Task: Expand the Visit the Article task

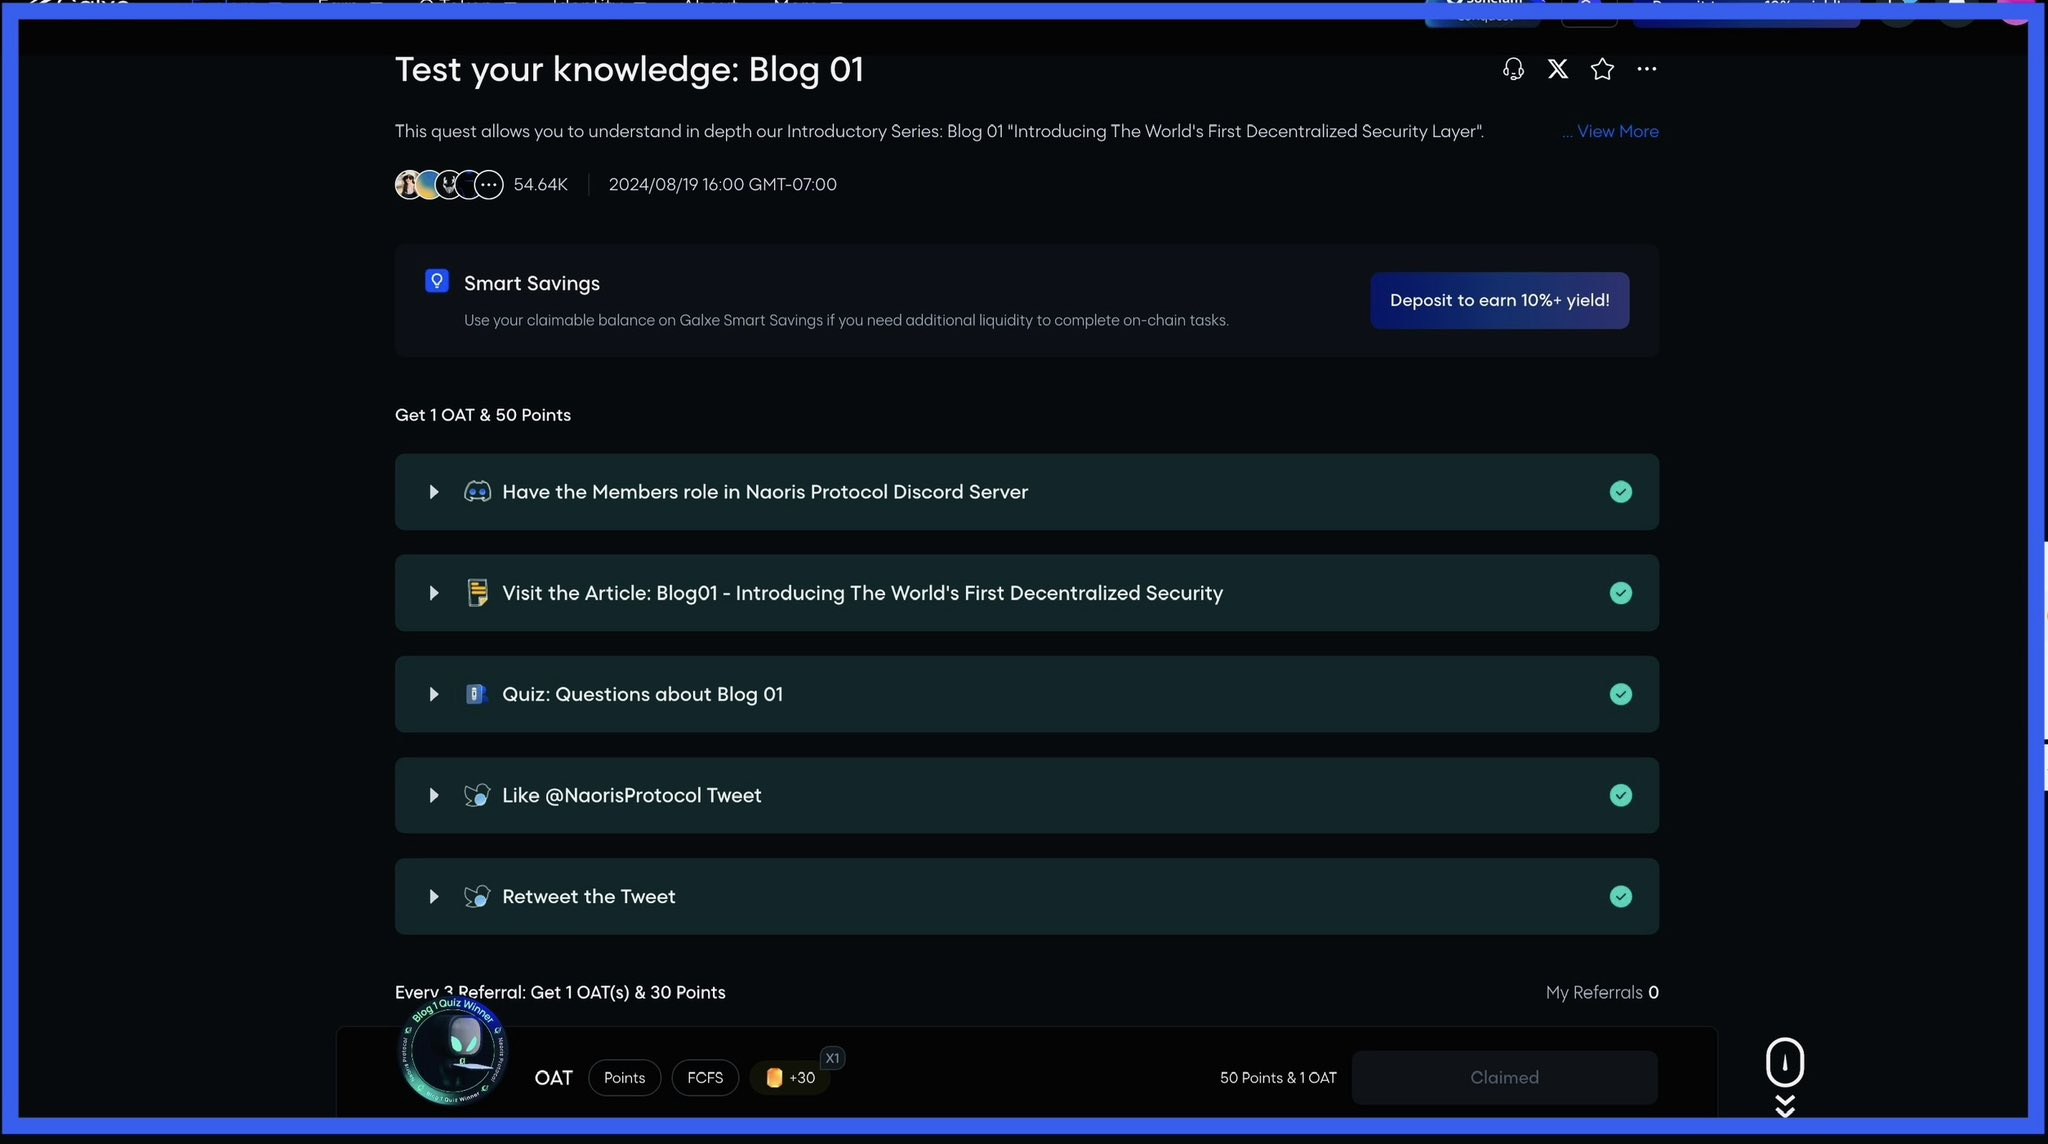Action: [x=434, y=593]
